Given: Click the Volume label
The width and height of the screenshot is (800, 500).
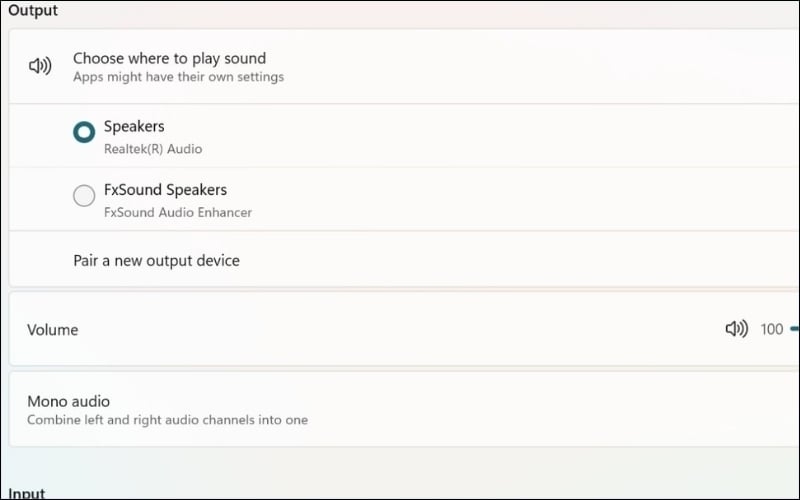Looking at the screenshot, I should pos(52,329).
